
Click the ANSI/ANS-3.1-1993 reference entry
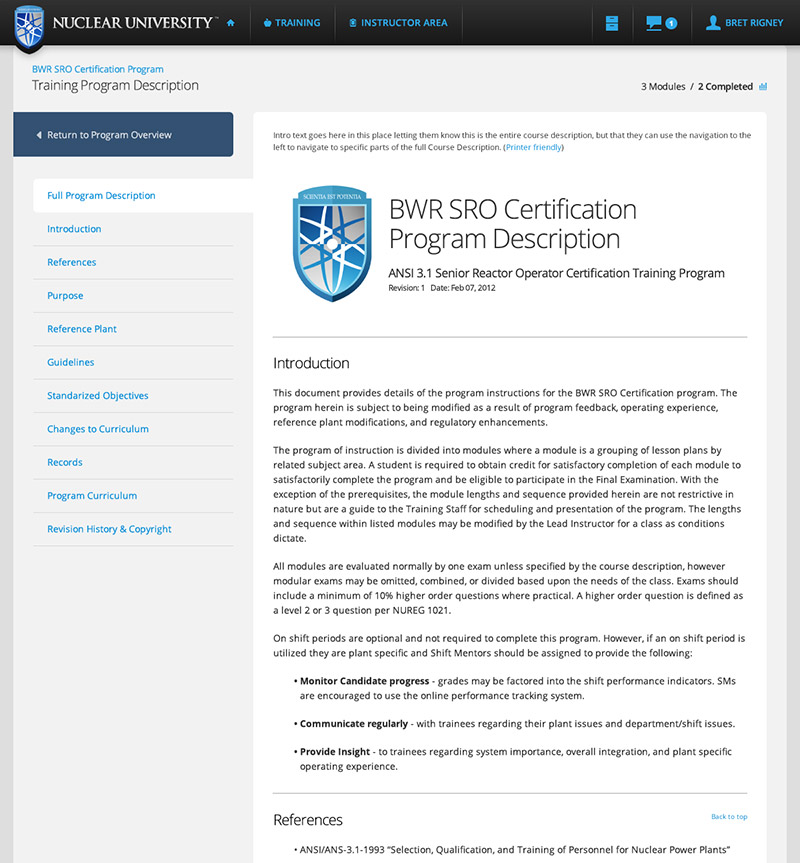[512, 850]
